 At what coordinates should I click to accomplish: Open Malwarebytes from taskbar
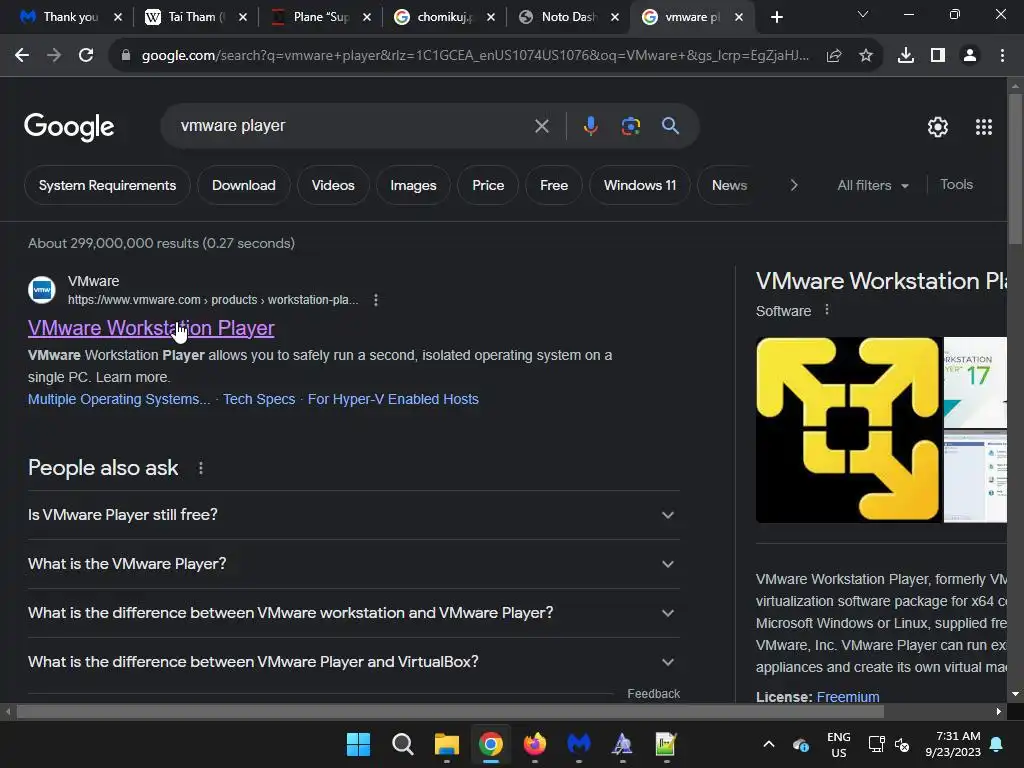(579, 744)
